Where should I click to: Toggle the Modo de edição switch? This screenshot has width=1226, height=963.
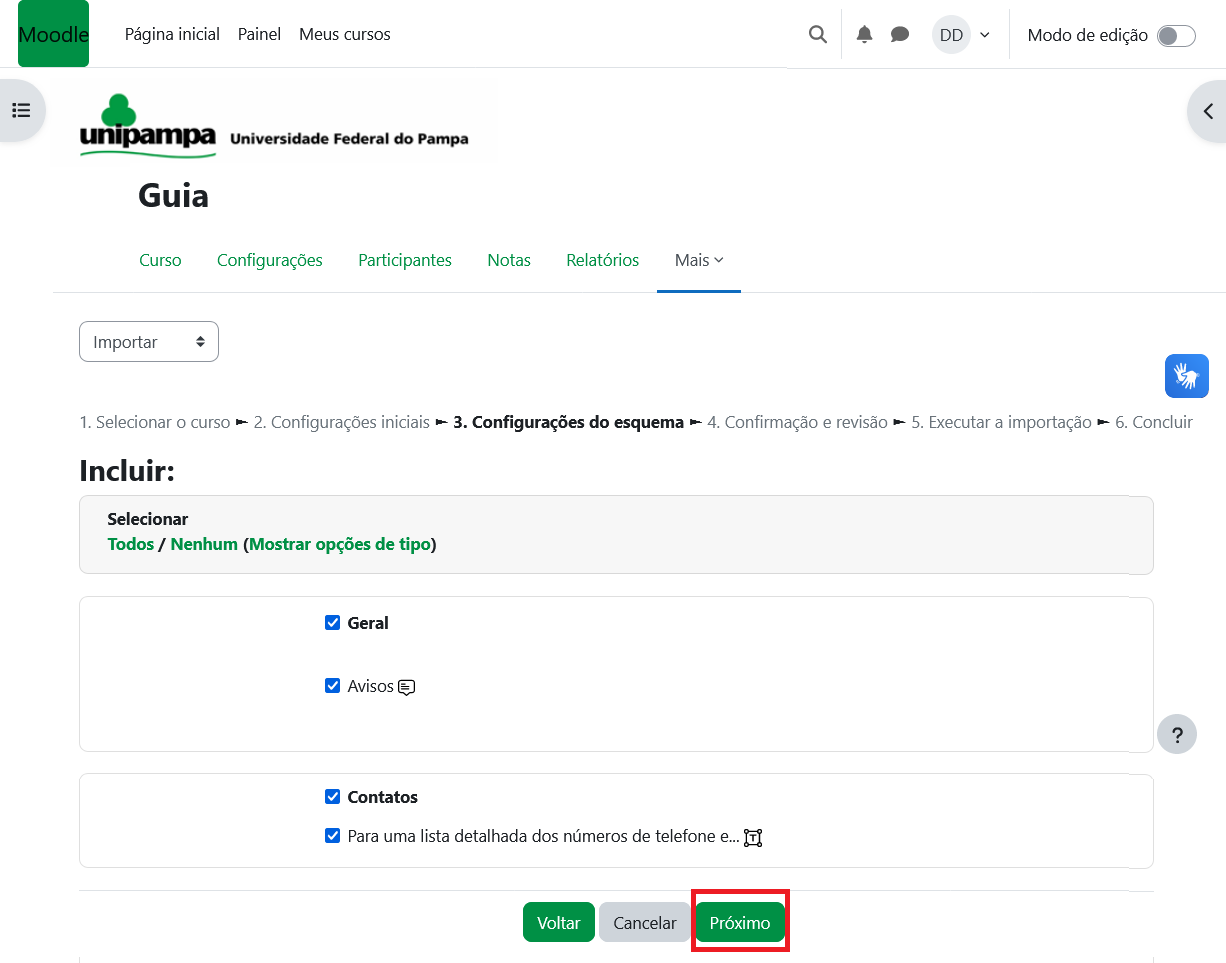(1175, 36)
